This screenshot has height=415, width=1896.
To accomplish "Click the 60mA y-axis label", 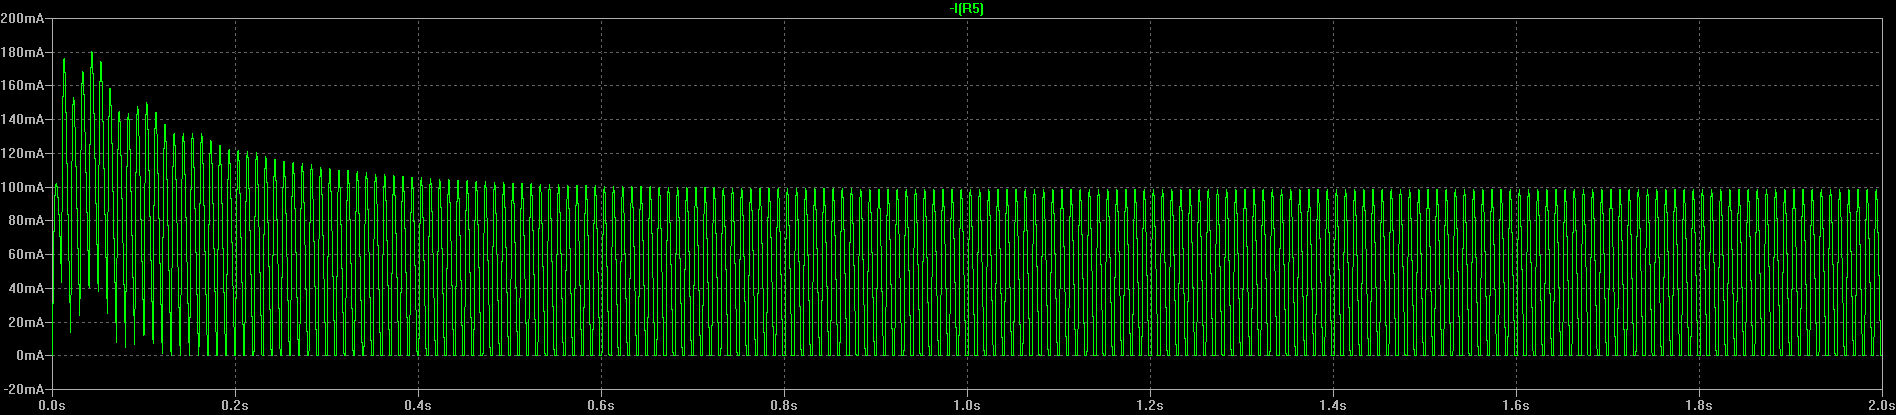I will (26, 254).
